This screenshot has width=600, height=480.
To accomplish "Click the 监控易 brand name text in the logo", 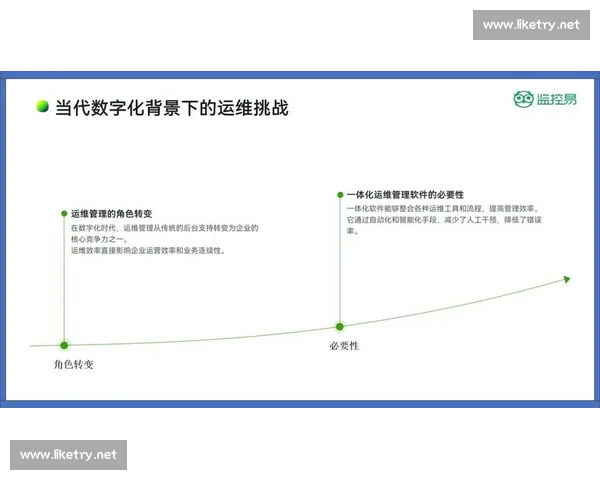I will 557,99.
